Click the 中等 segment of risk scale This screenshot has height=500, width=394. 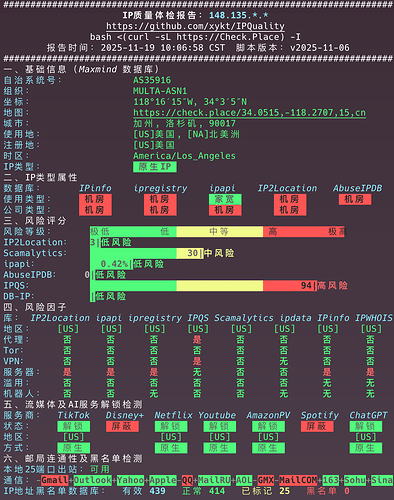pos(220,231)
